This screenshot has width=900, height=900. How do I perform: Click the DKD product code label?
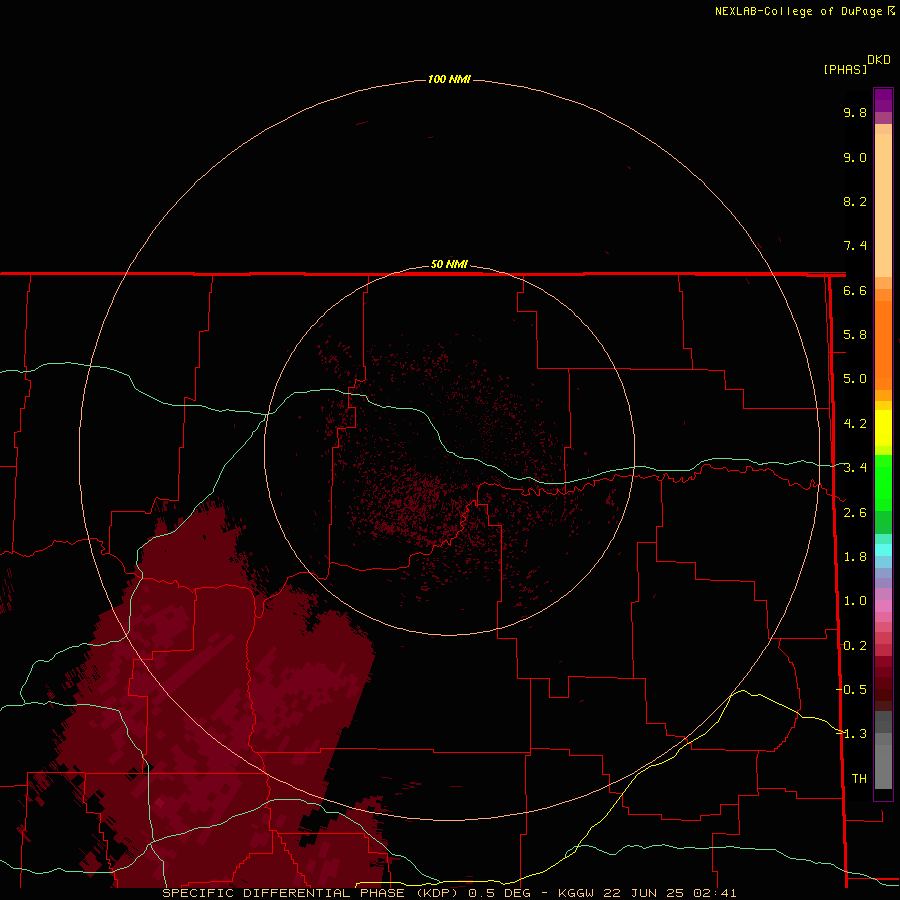879,59
